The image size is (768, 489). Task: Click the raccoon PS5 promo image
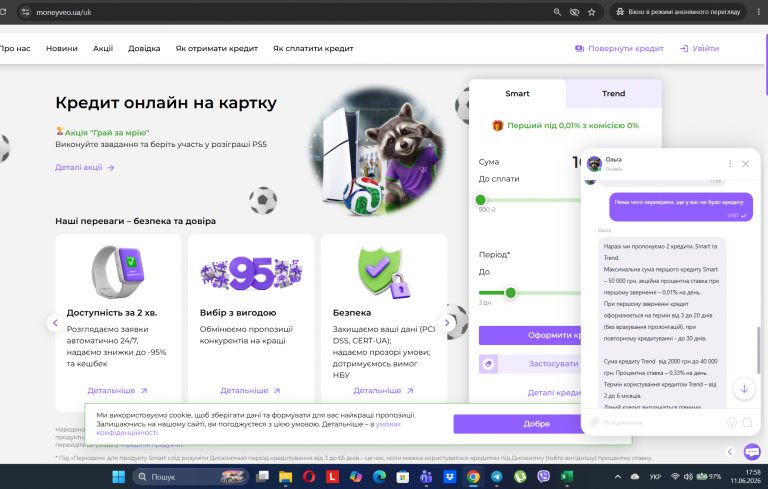click(x=378, y=152)
